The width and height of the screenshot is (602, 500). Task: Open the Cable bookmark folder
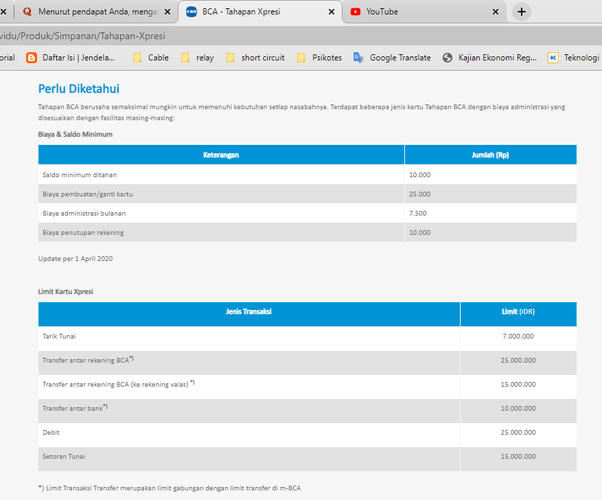click(x=150, y=58)
